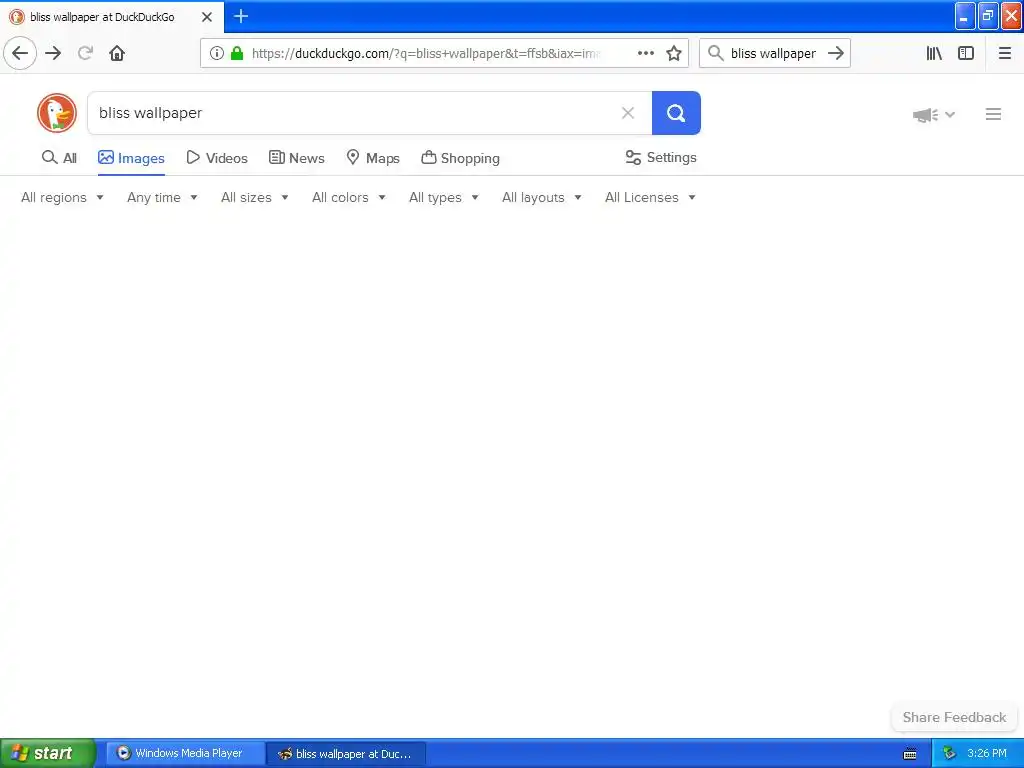Show site information icon in address bar
Screen dimensions: 1024x768
217,53
